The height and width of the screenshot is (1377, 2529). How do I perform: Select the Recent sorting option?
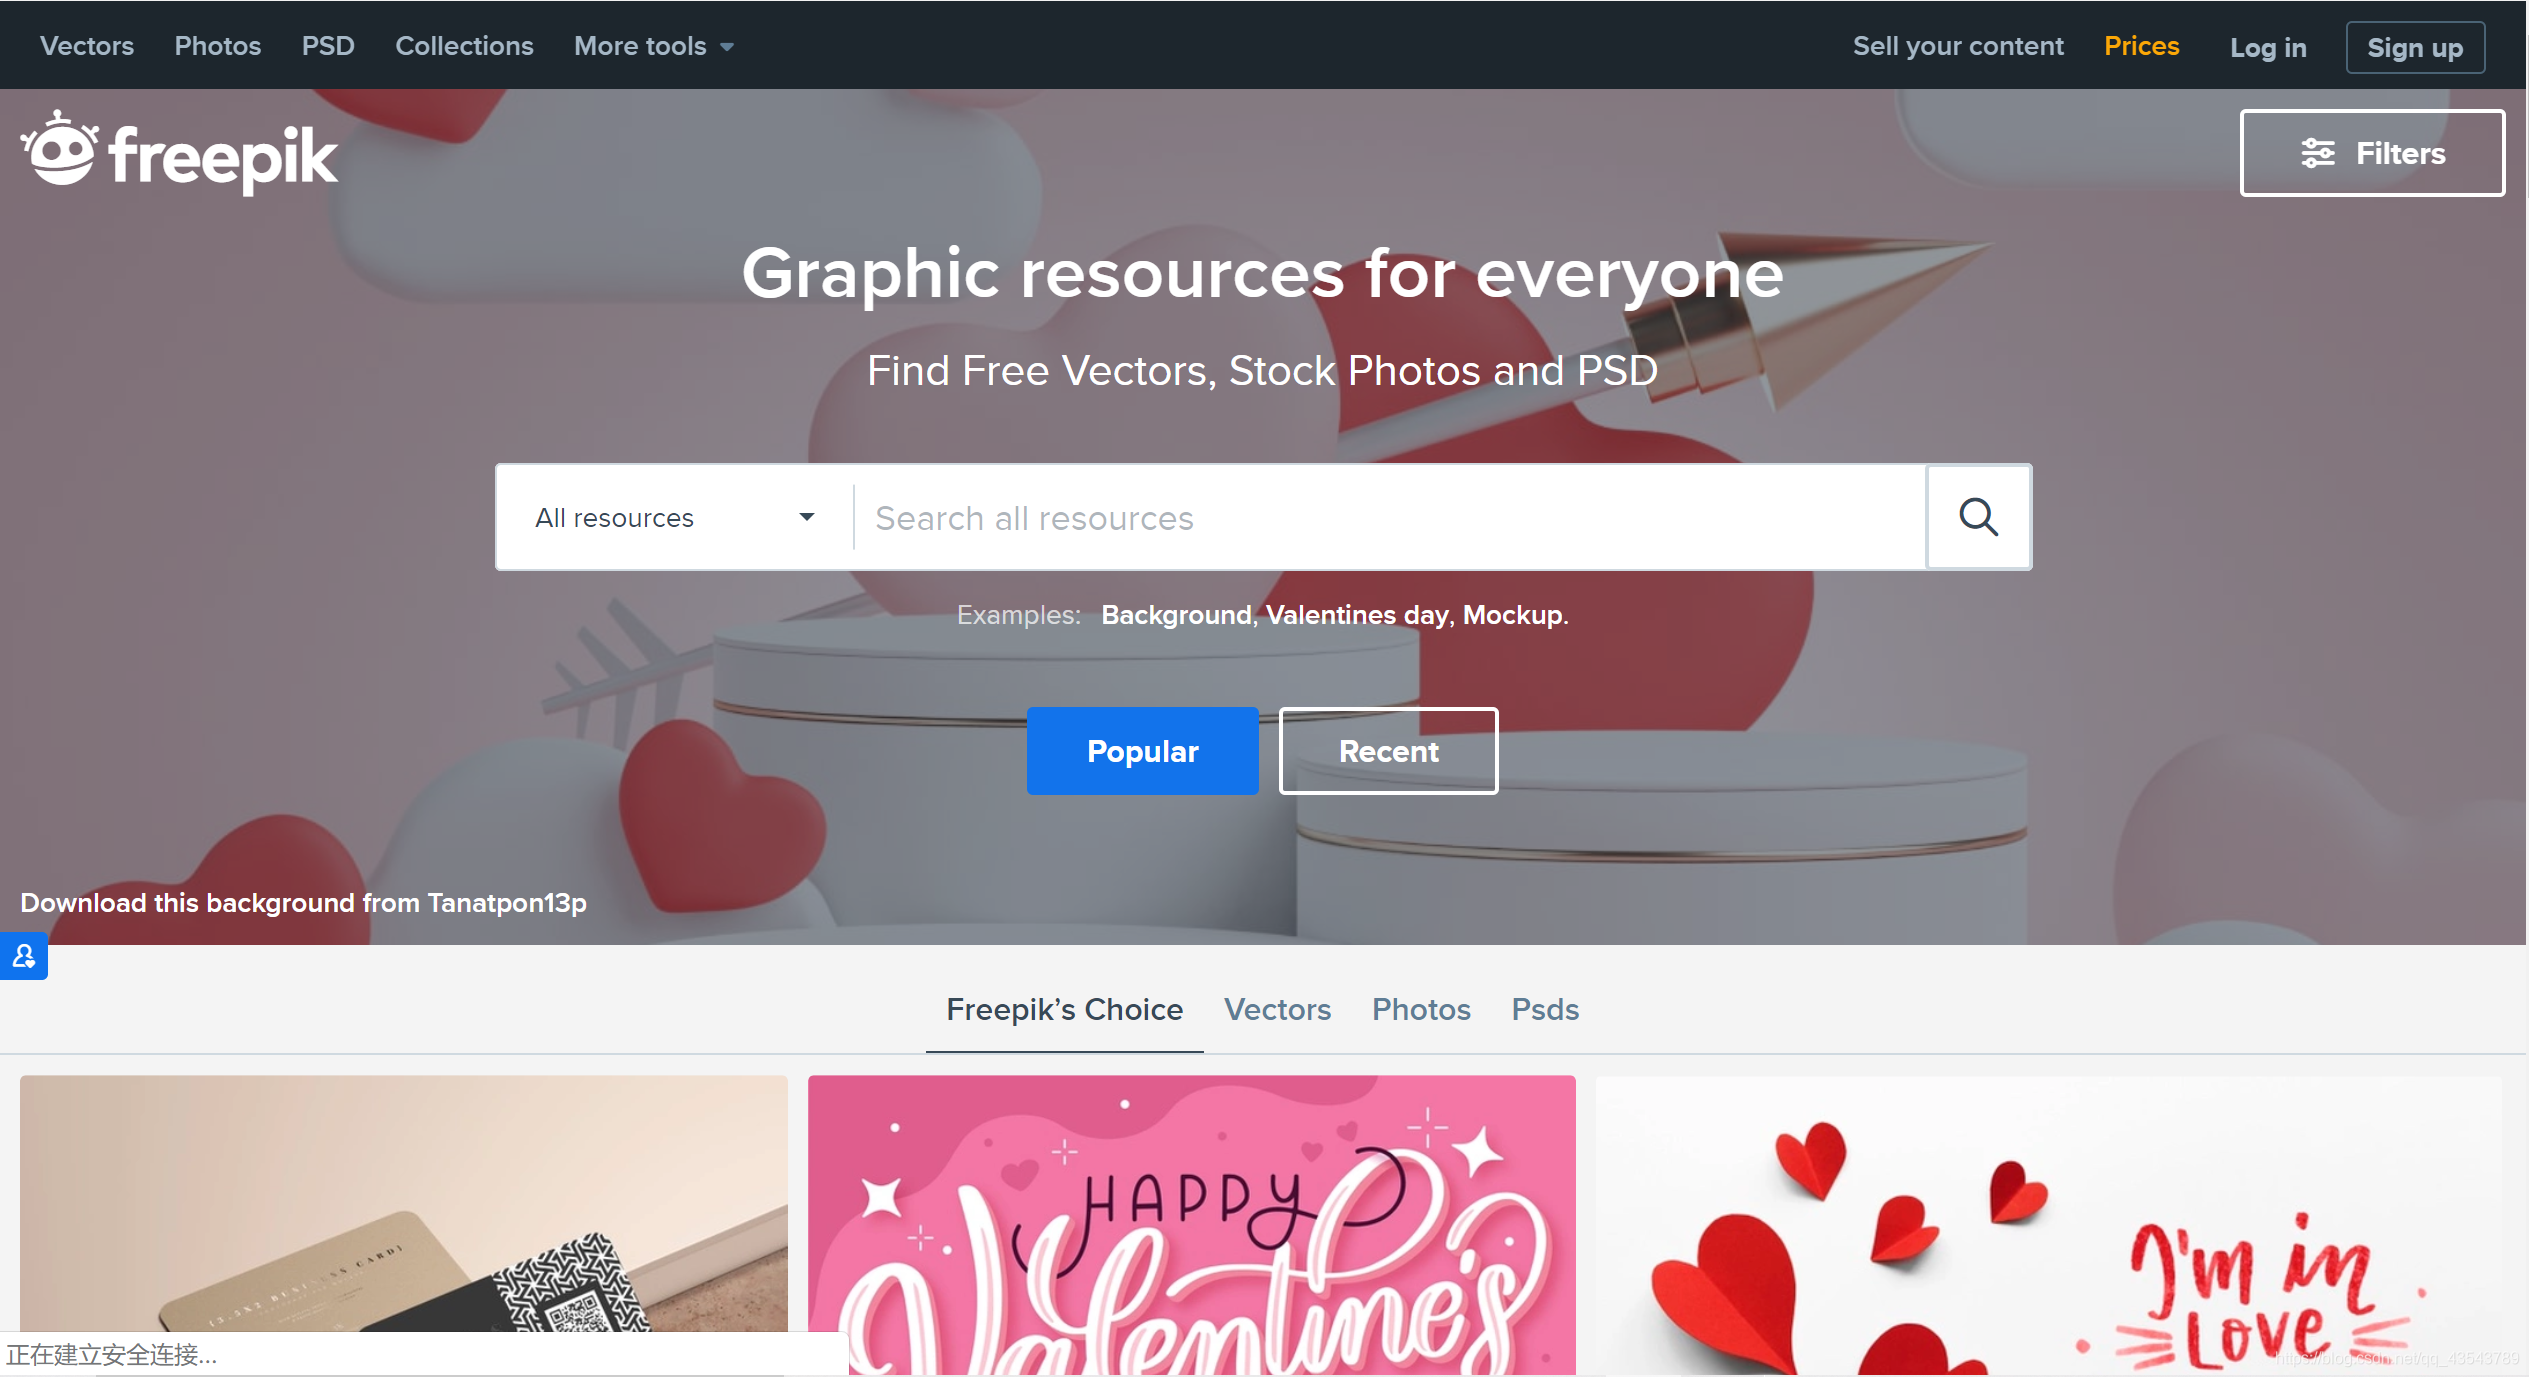[1388, 751]
